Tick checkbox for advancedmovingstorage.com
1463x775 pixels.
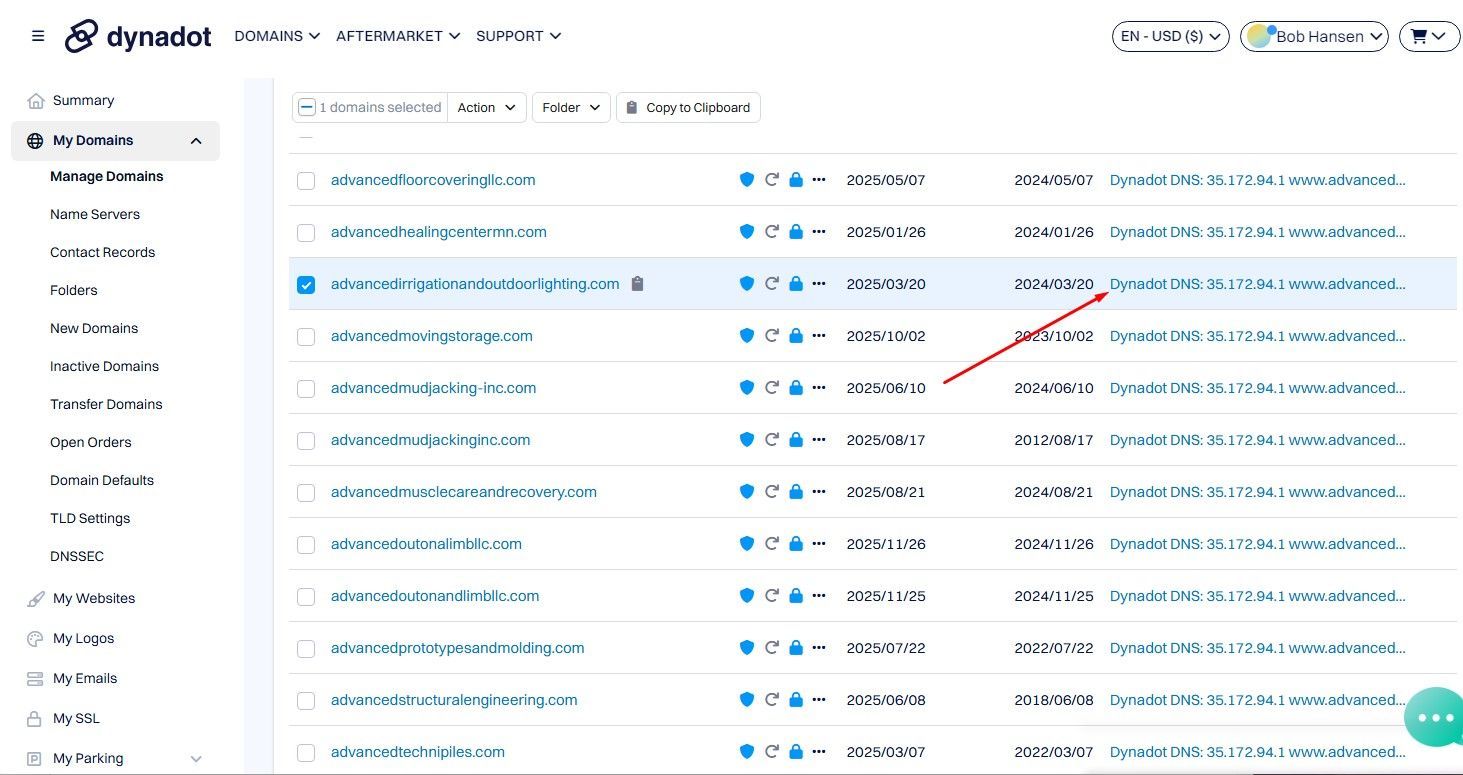(306, 337)
